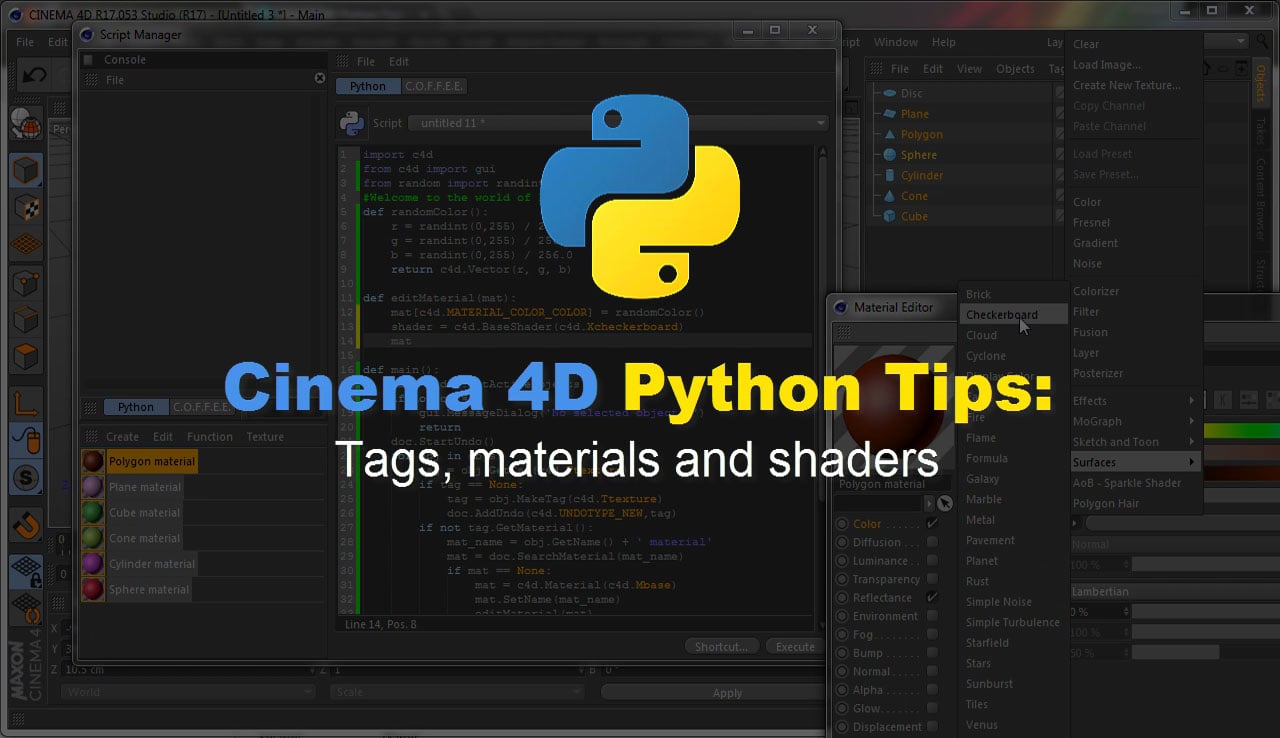The height and width of the screenshot is (738, 1280).
Task: Switch to the Takes side tab
Action: coord(1260,129)
